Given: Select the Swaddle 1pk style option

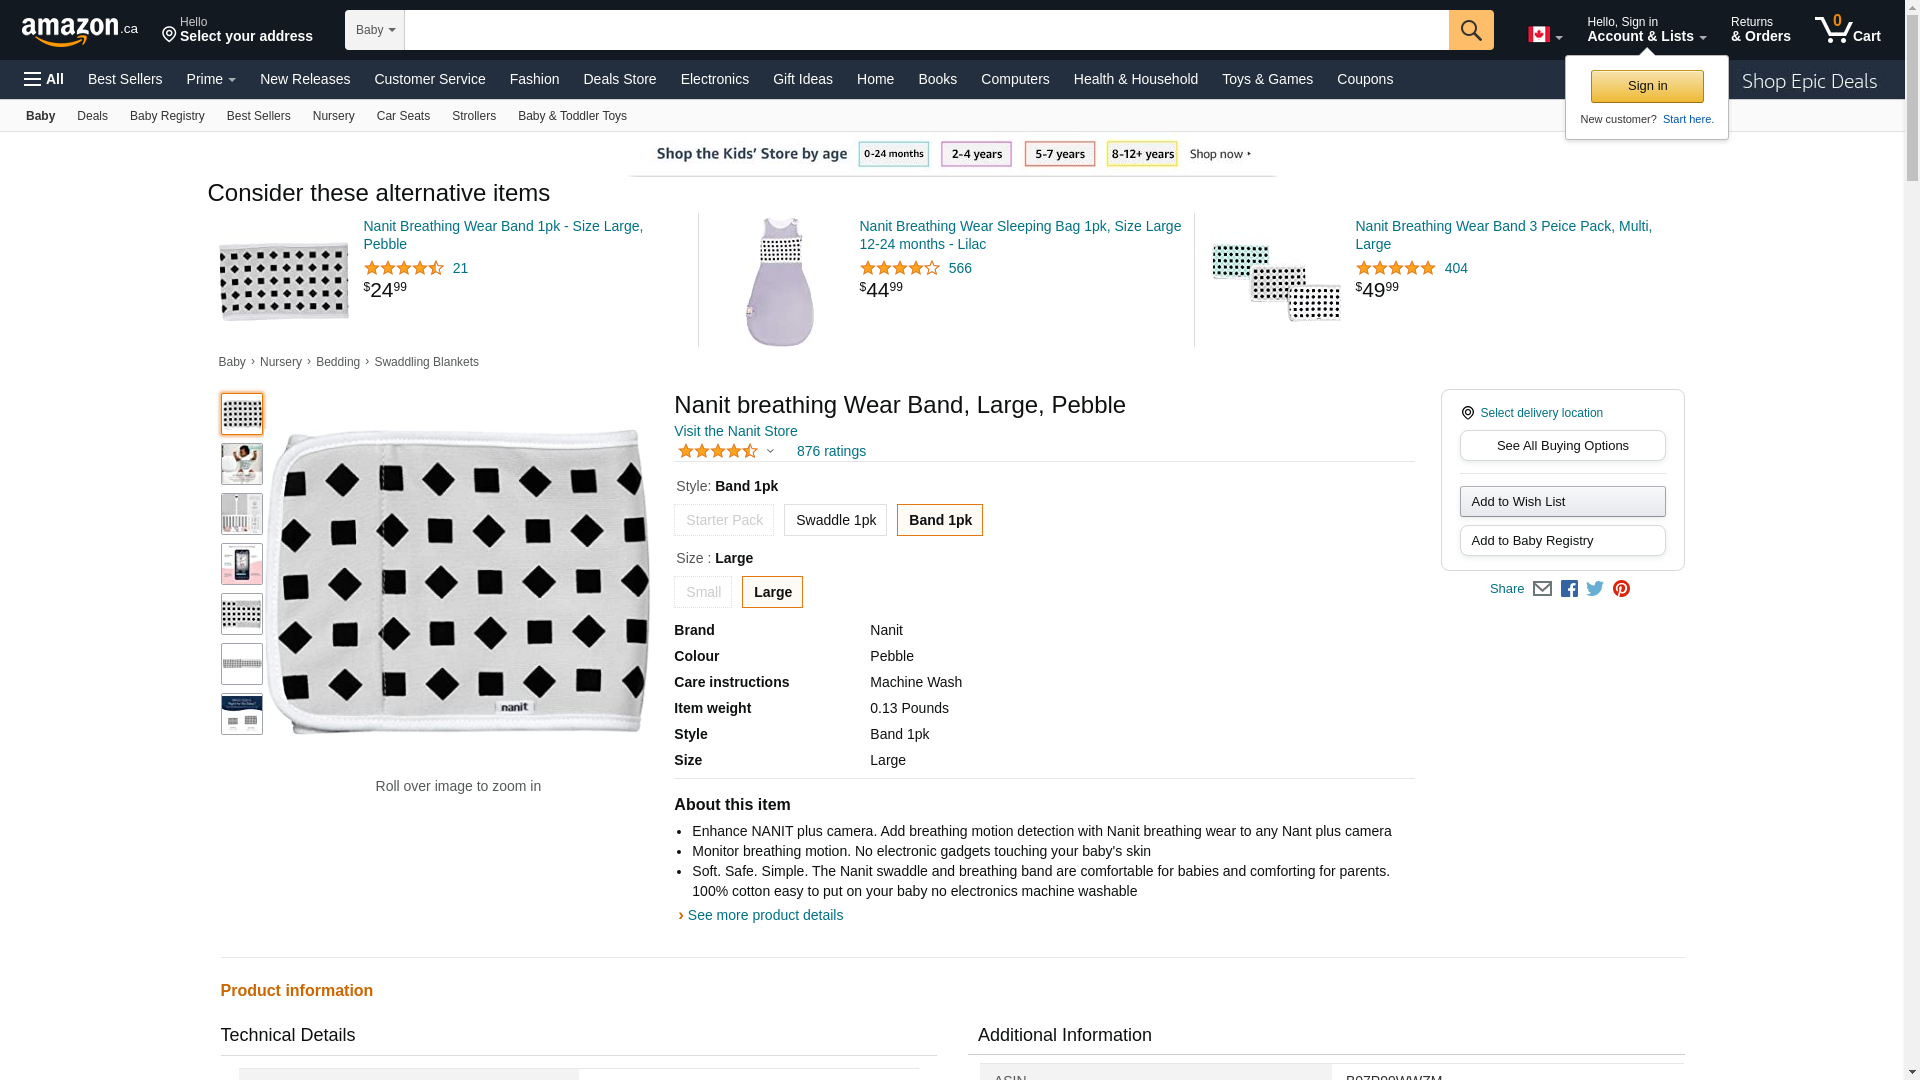Looking at the screenshot, I should coord(835,520).
